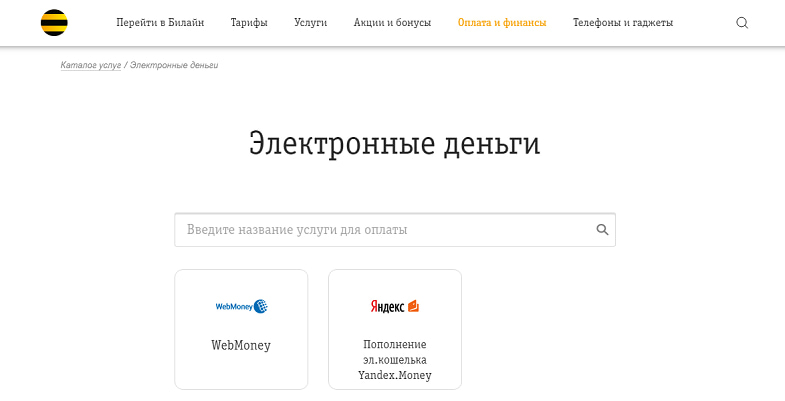Click magnifier icon inside service search field
The image size is (785, 401).
[x=602, y=230]
